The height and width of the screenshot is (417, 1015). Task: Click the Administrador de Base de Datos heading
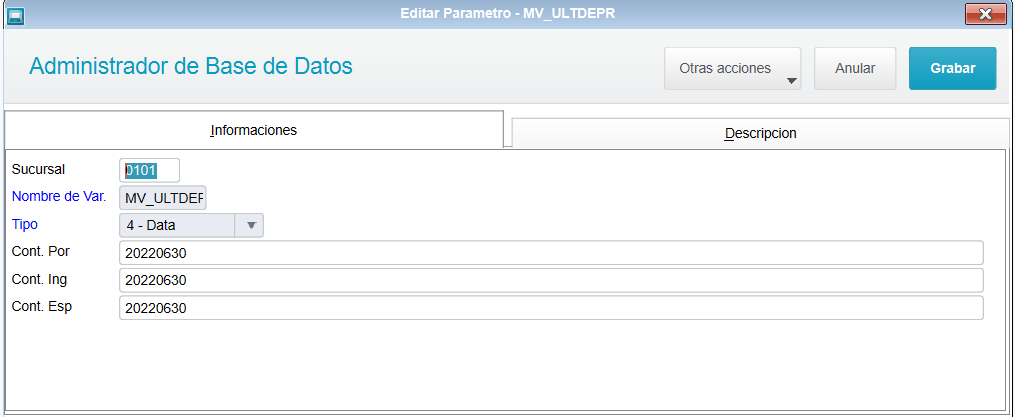coord(191,67)
